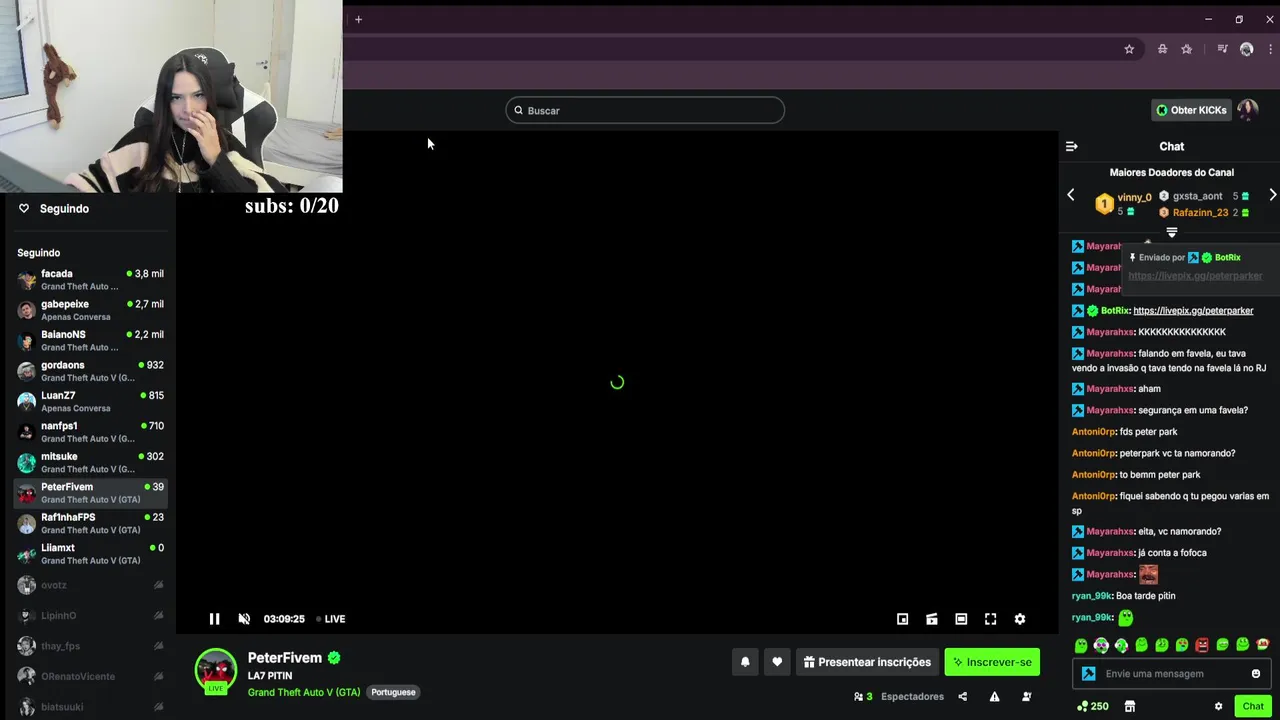Go to previous top donors page
Screen dimensions: 1280x720
(x=1071, y=195)
